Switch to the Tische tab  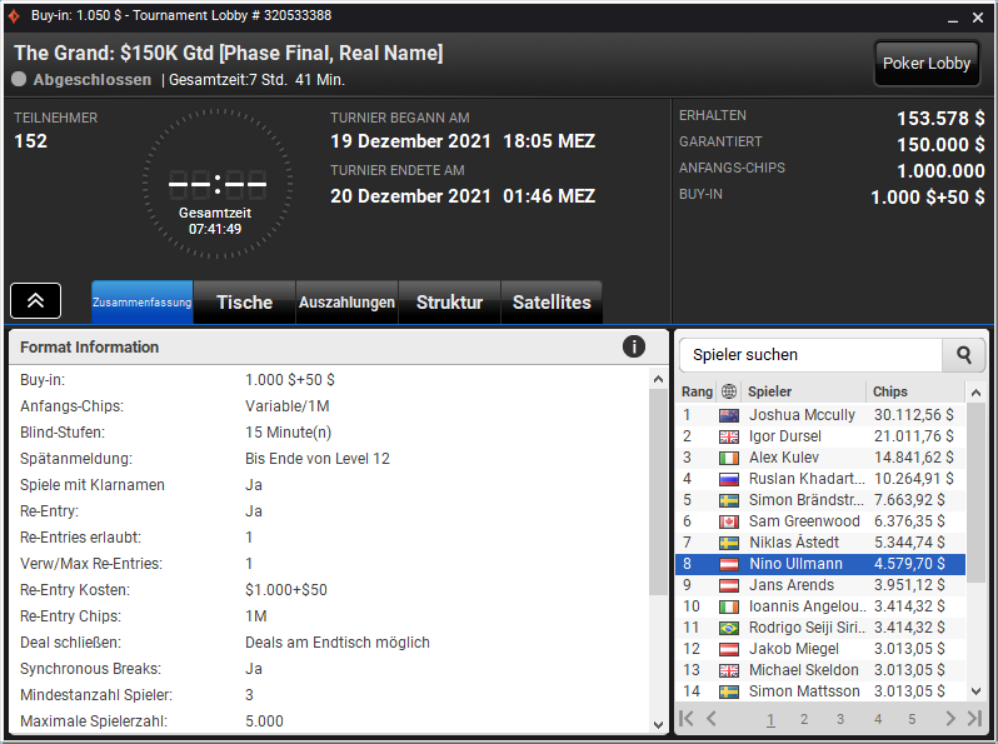244,302
